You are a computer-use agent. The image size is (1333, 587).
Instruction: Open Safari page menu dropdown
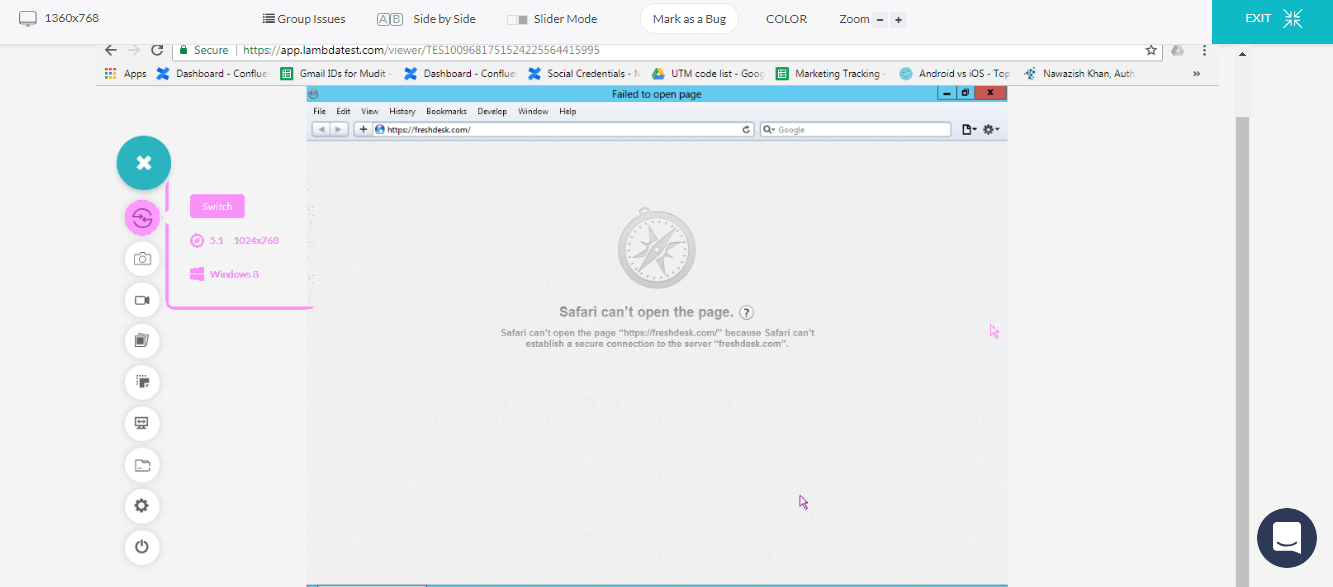[x=969, y=129]
